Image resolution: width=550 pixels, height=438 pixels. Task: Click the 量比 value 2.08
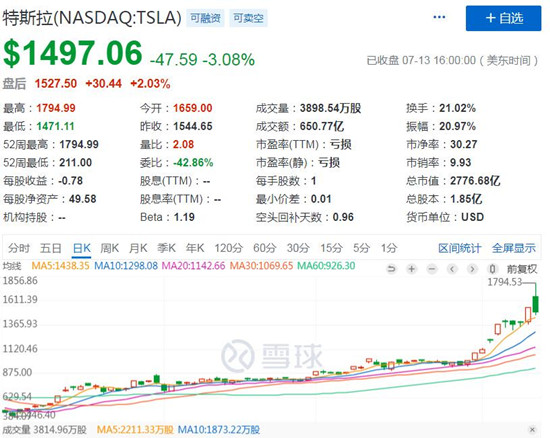point(183,144)
